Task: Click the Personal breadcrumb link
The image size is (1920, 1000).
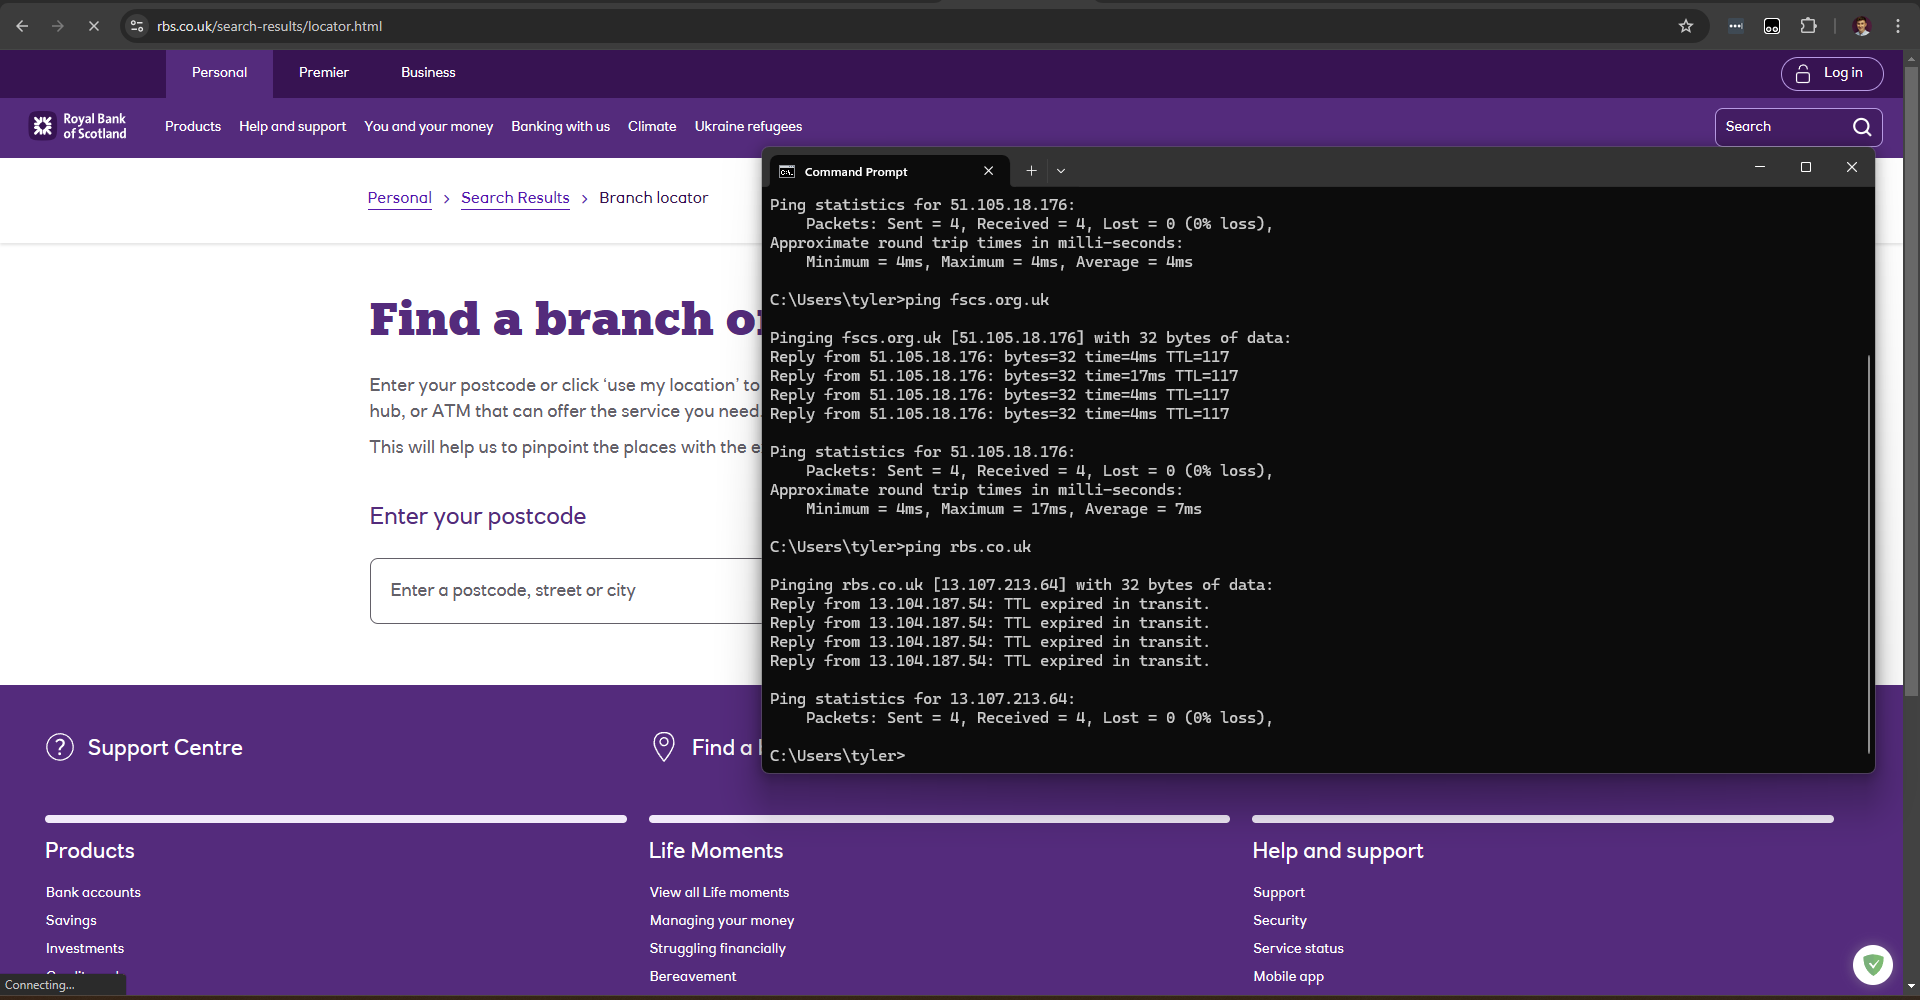Action: tap(400, 198)
